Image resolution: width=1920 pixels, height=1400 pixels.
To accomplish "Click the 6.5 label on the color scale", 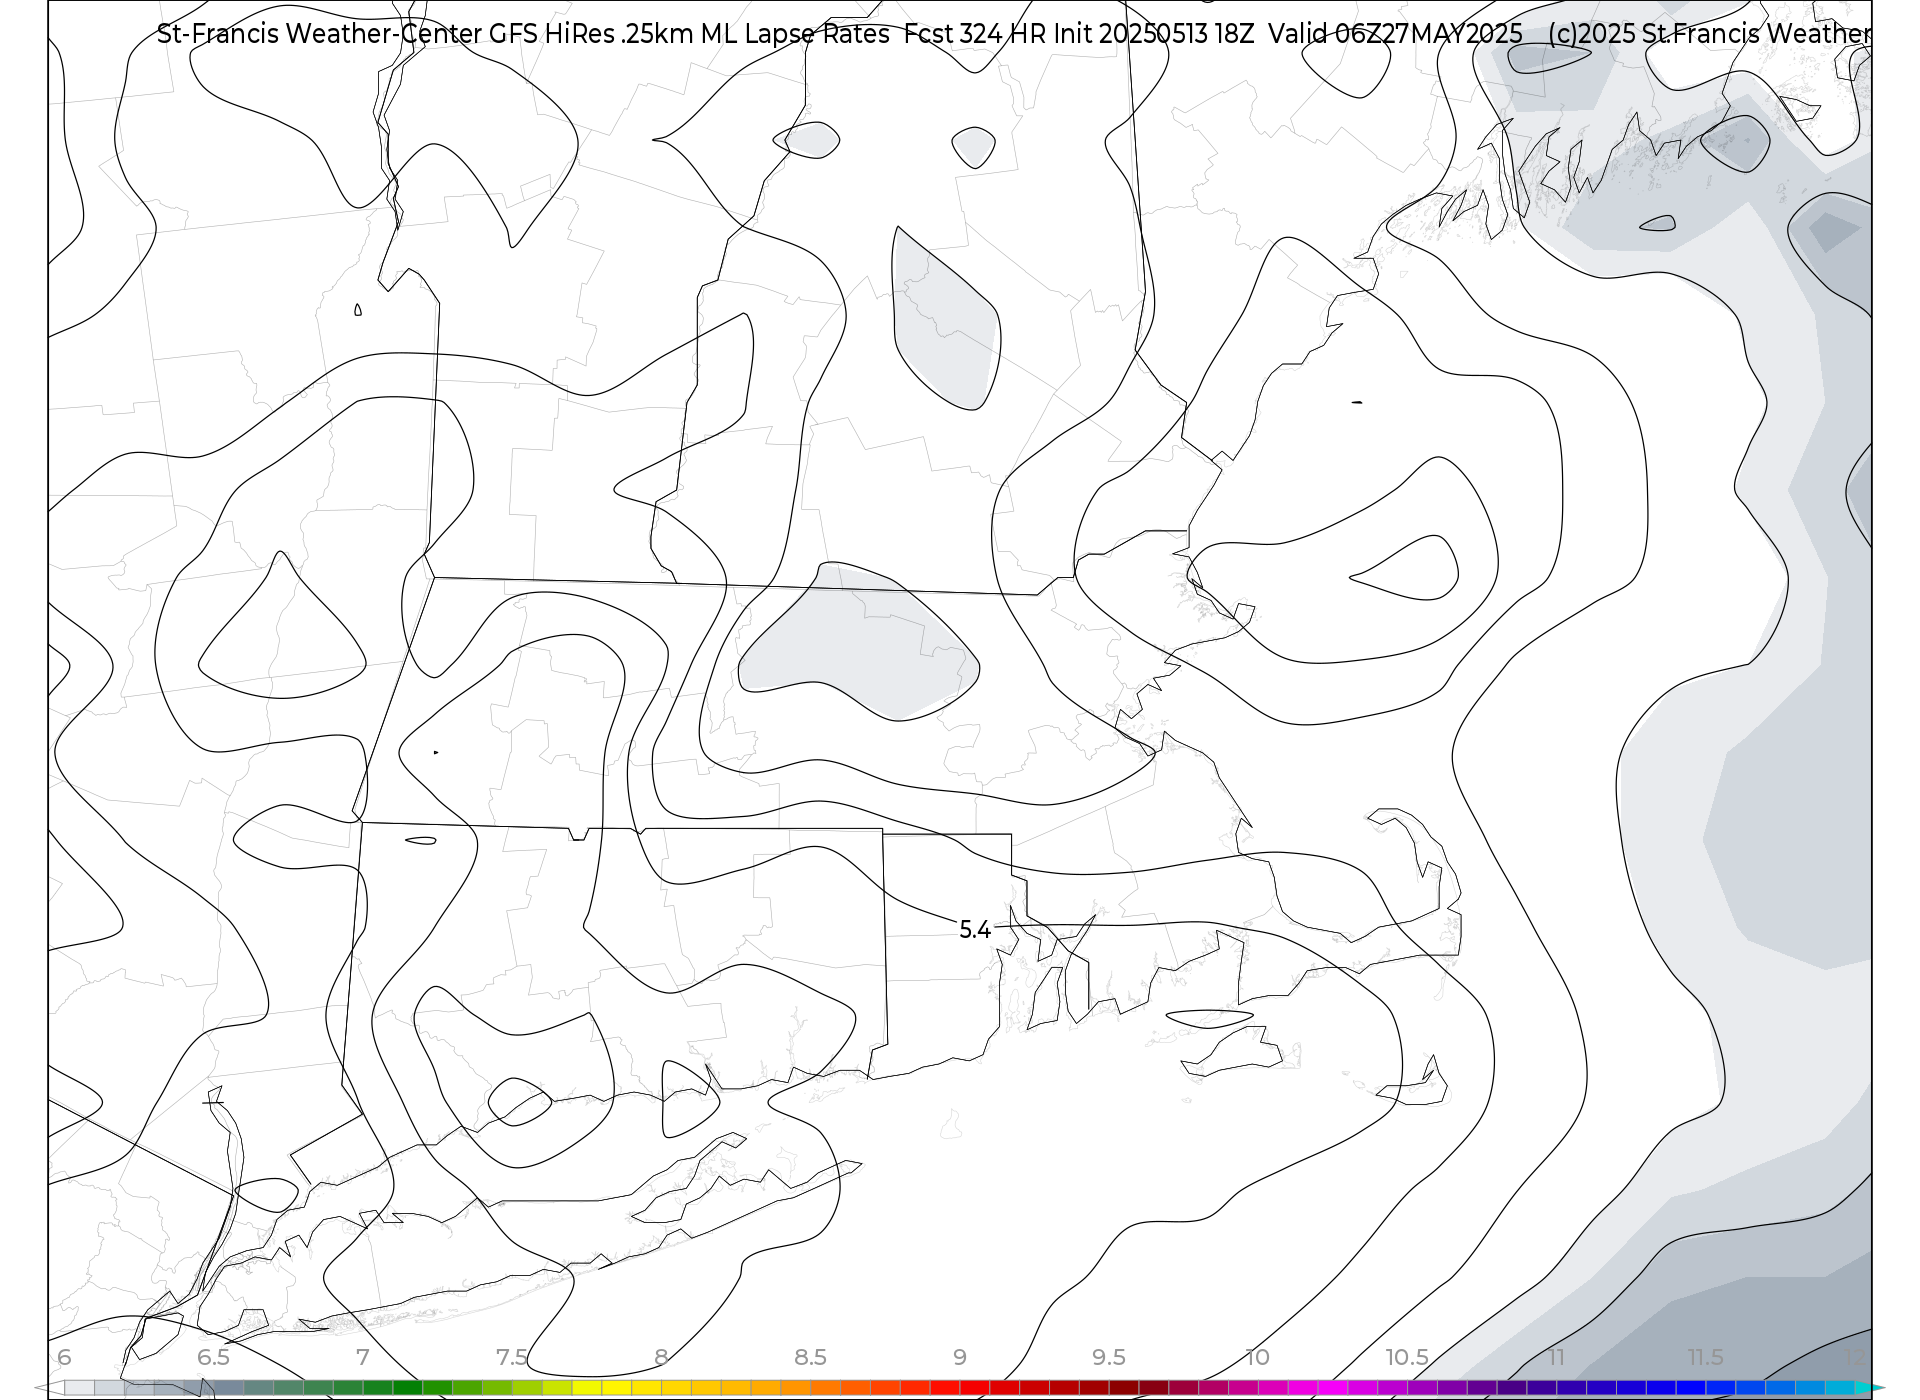I will pyautogui.click(x=213, y=1357).
